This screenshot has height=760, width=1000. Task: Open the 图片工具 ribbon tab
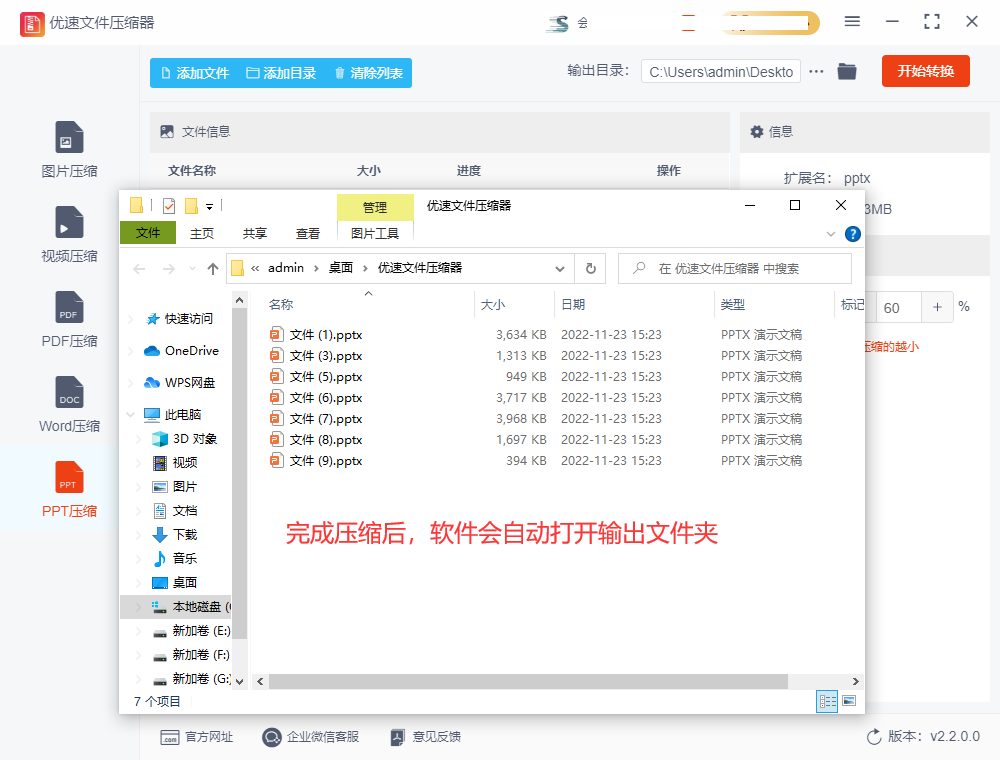(x=375, y=233)
